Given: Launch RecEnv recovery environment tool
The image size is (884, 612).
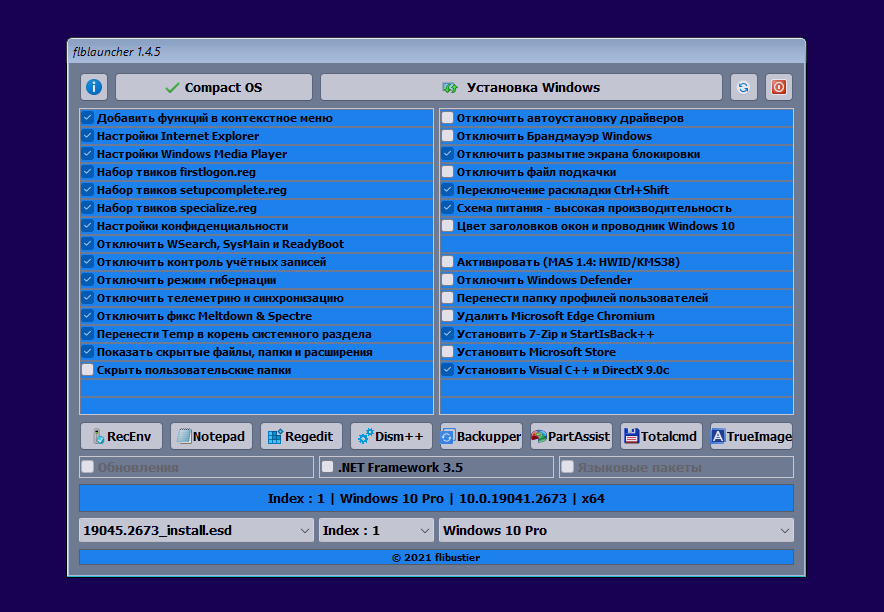Looking at the screenshot, I should [121, 436].
